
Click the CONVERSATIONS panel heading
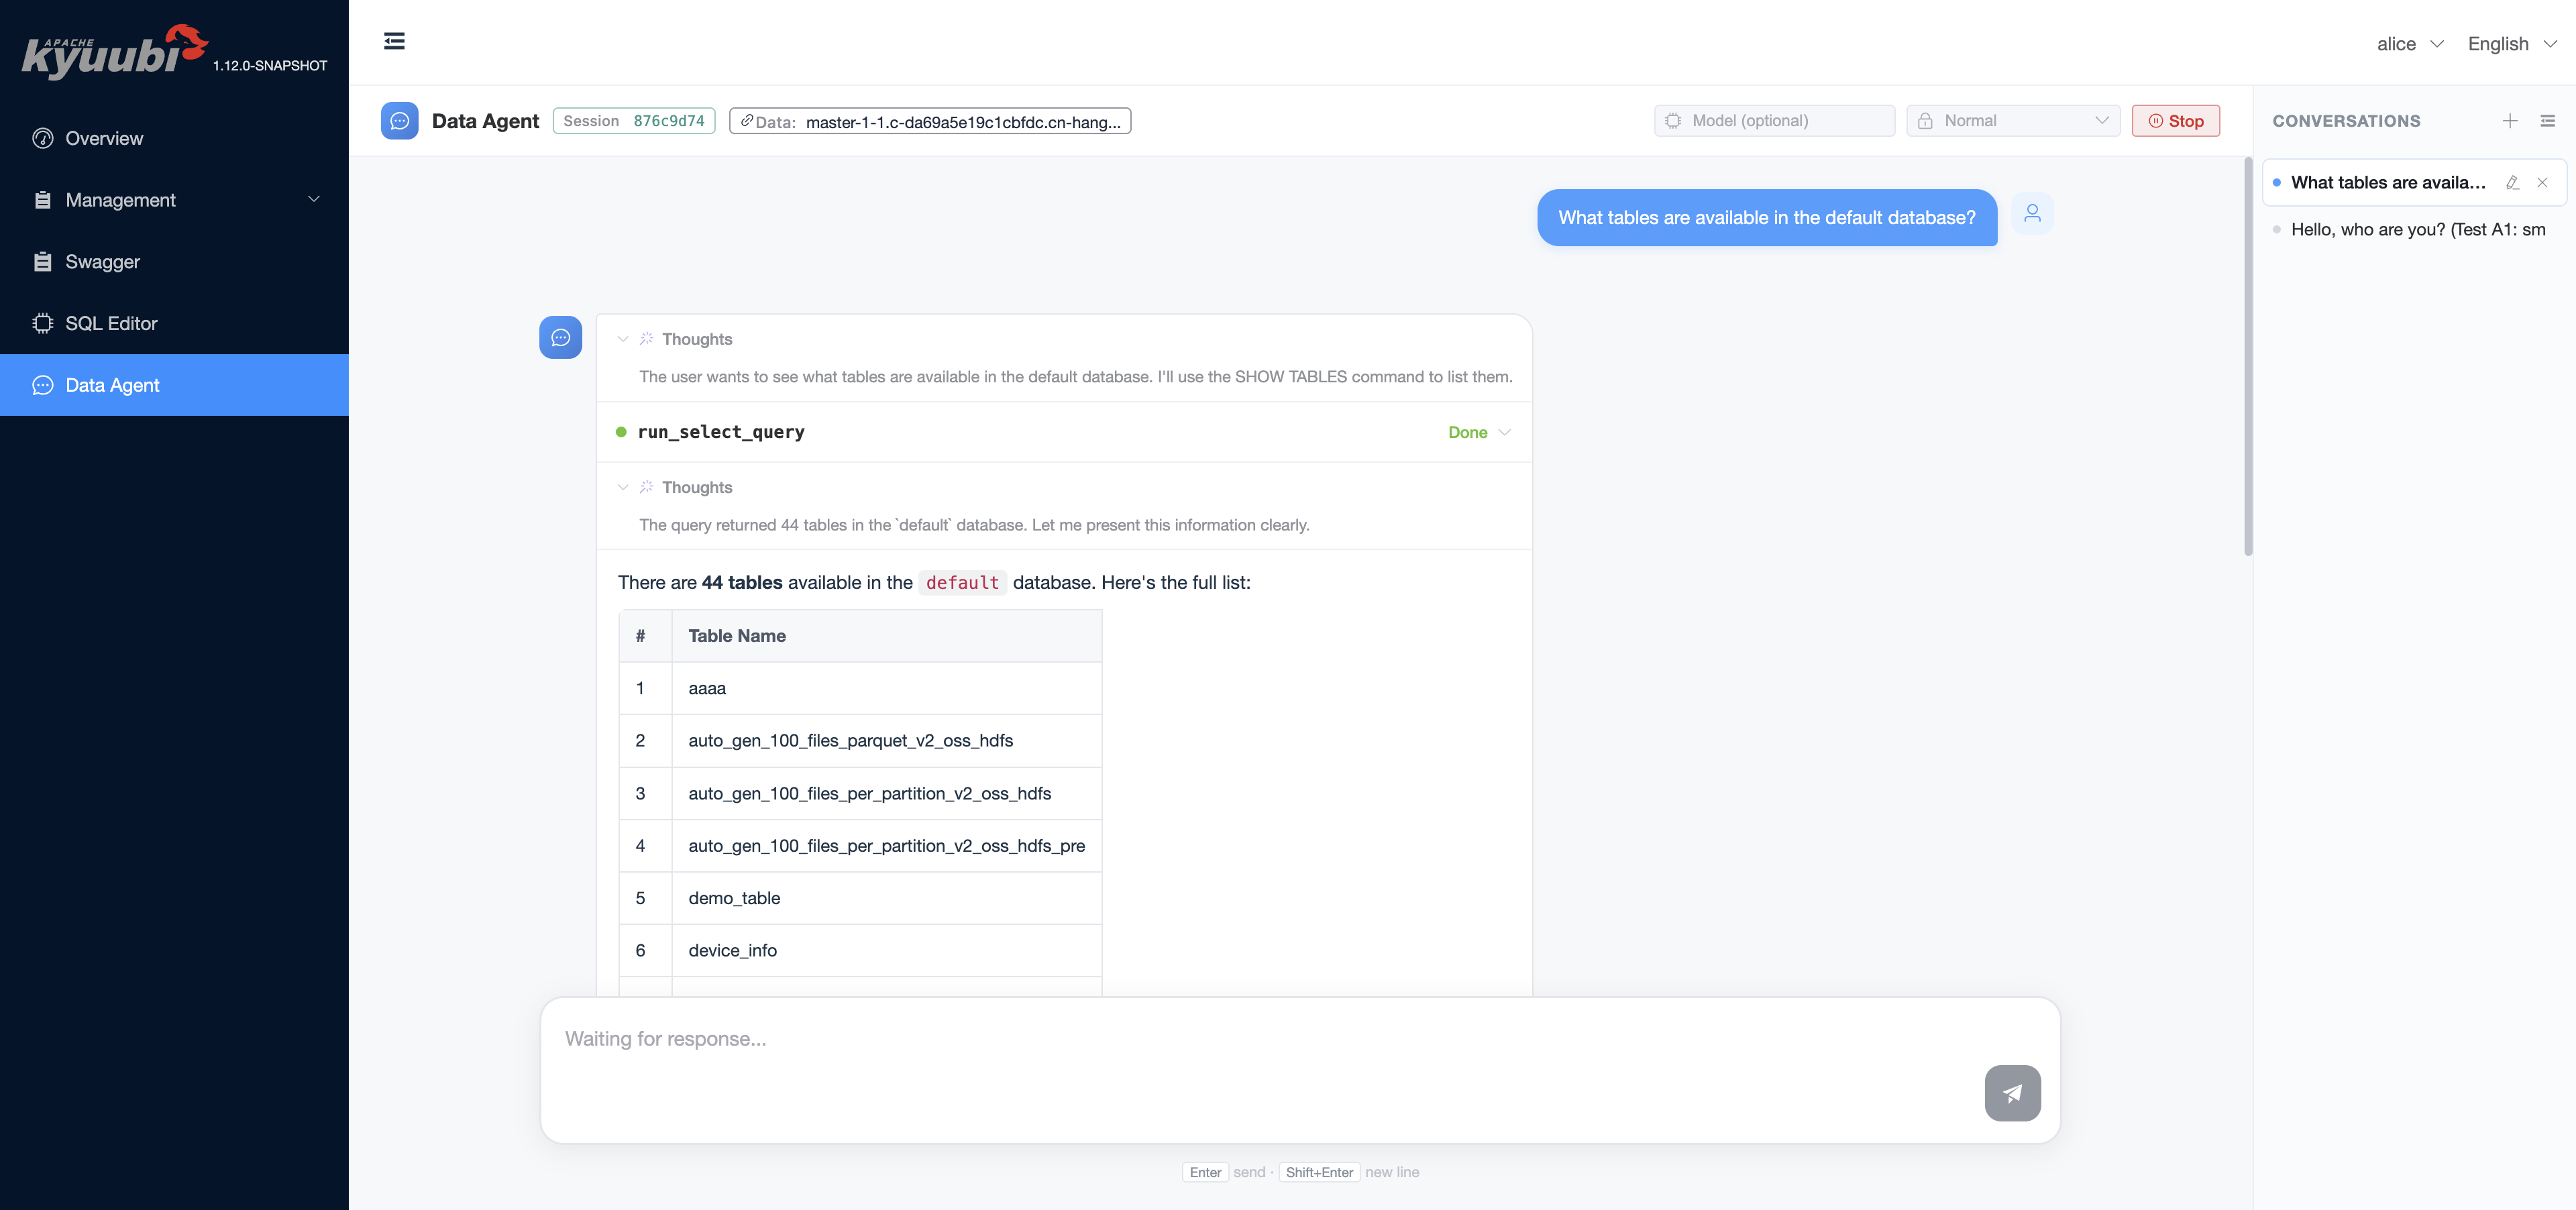point(2346,121)
